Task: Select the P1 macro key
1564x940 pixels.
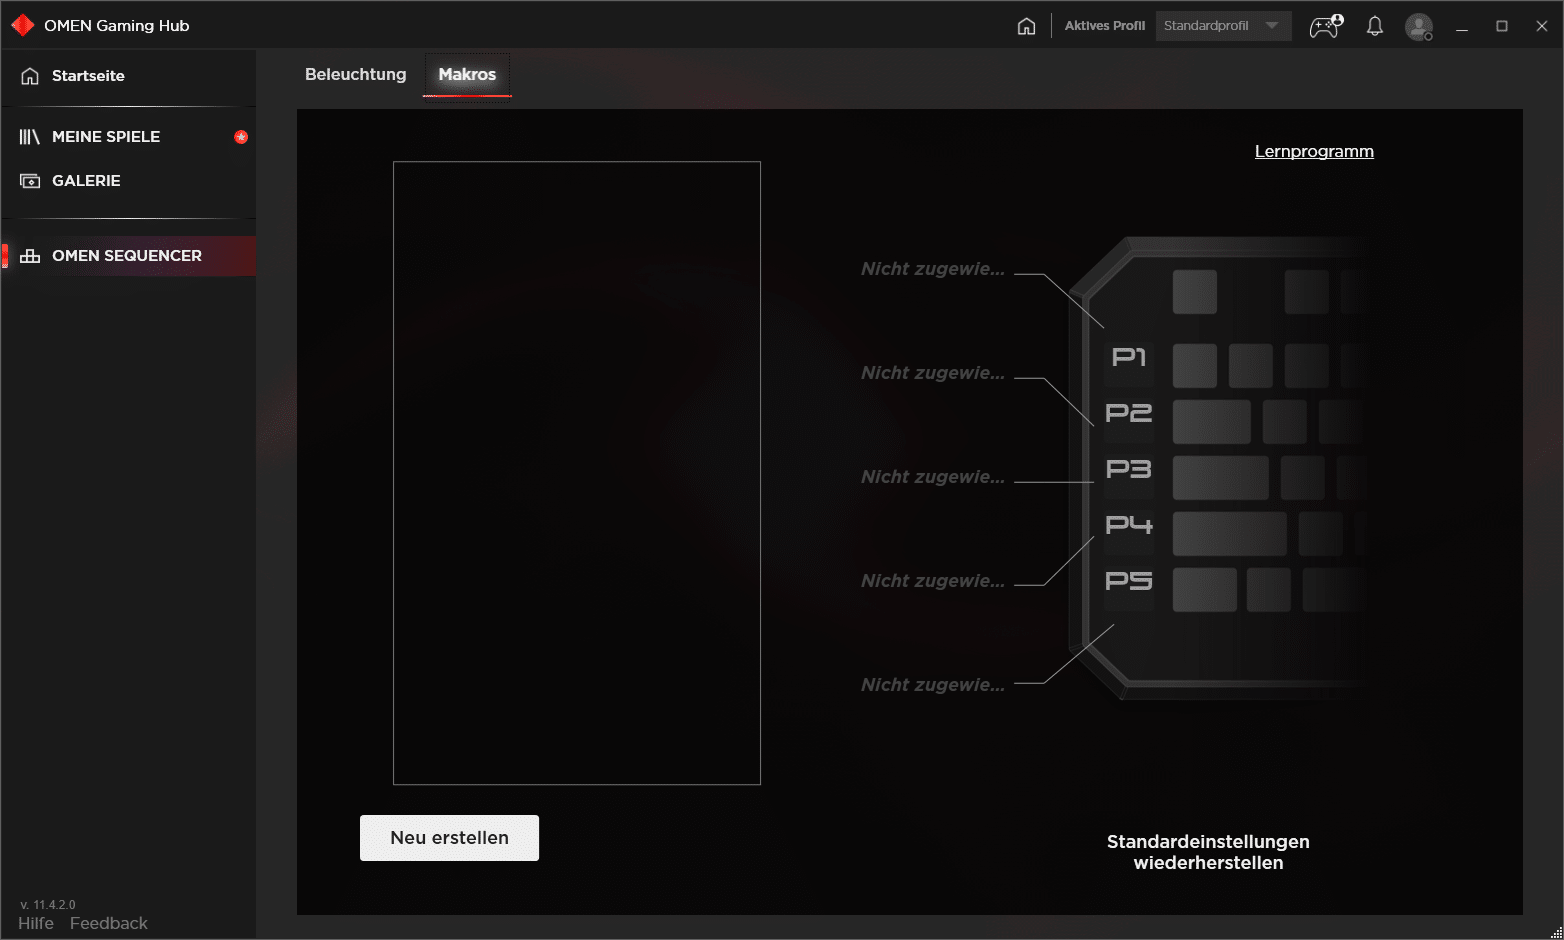Action: tap(1129, 358)
